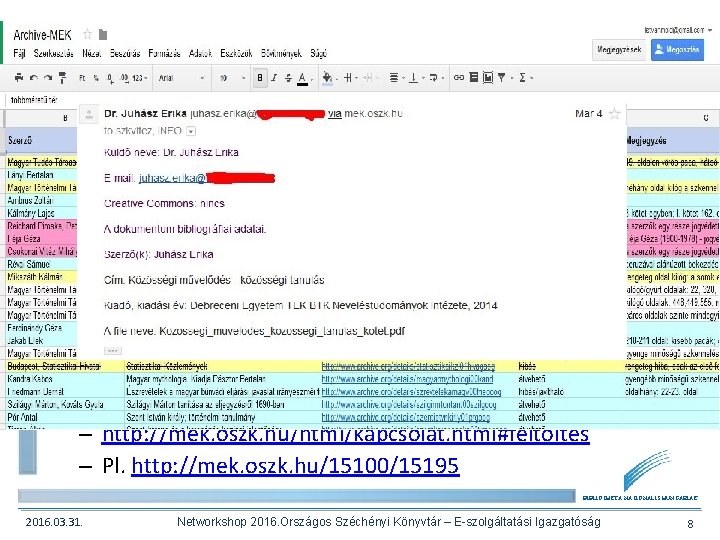Format the cell as percent
720x540 pixels.
click(x=96, y=78)
